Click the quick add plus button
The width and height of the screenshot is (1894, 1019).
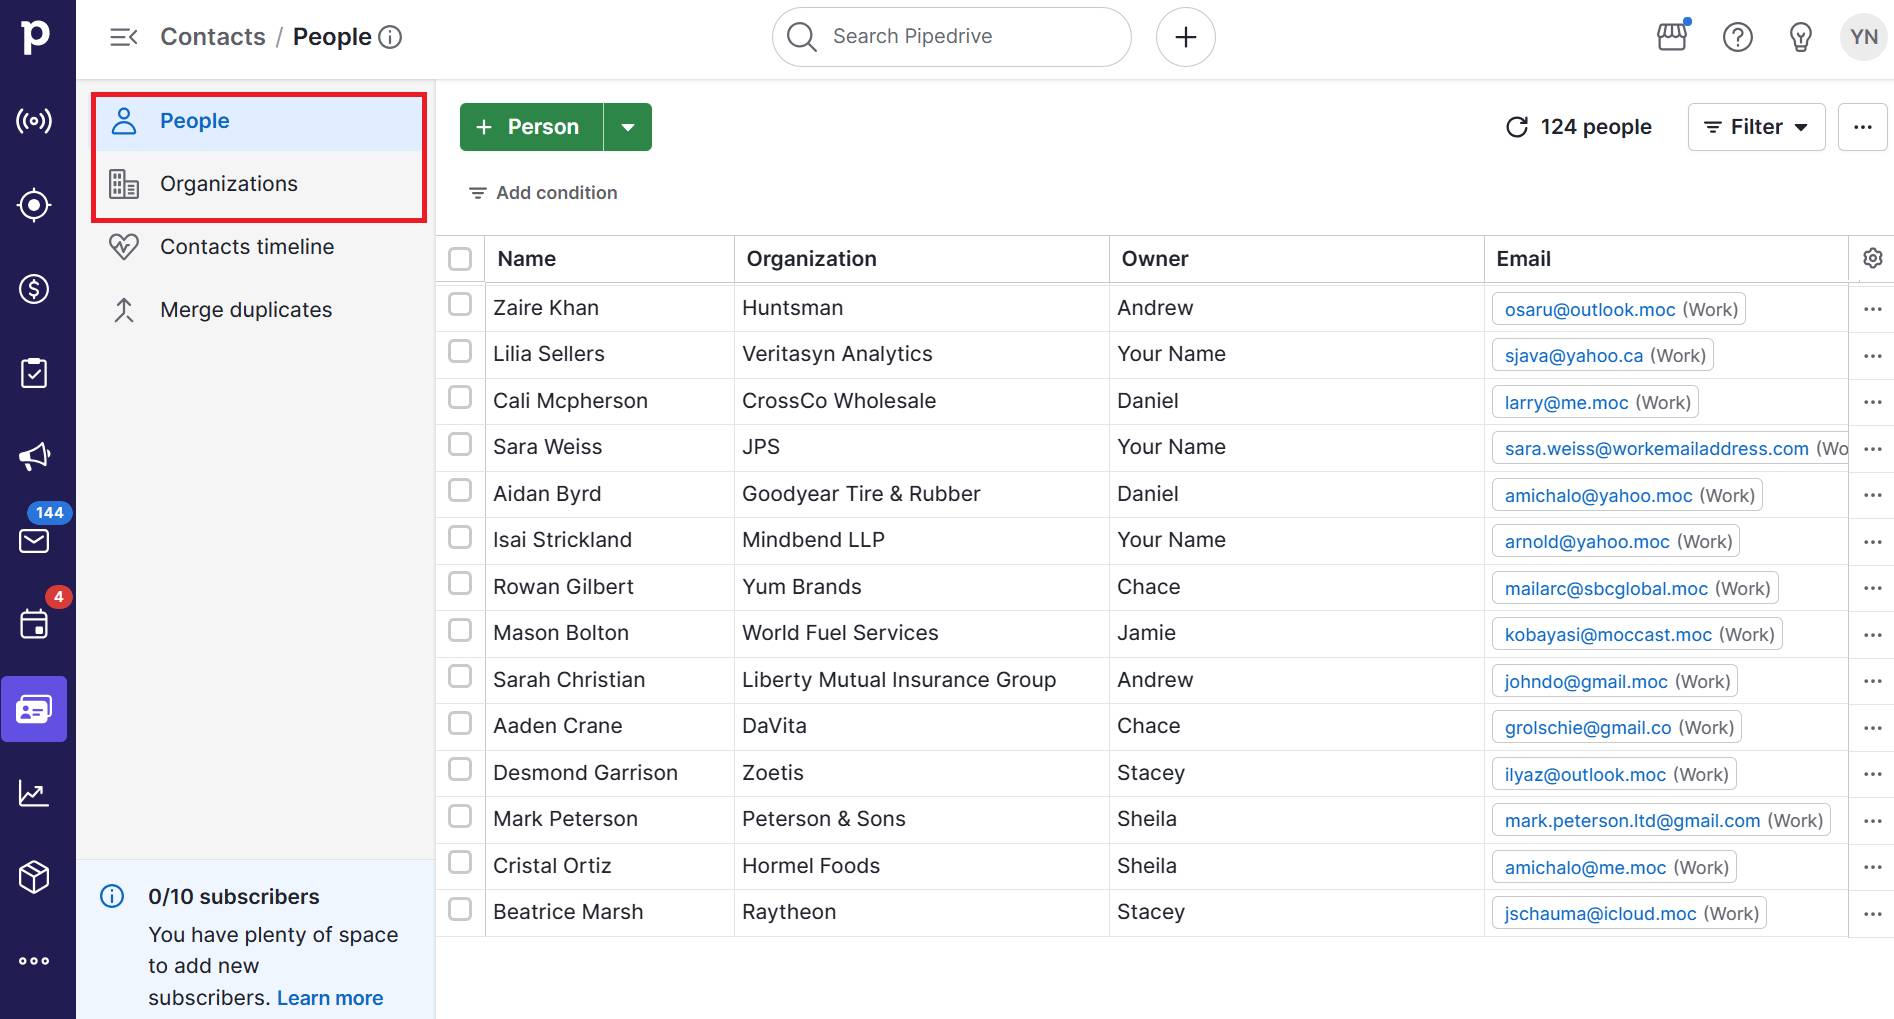pyautogui.click(x=1186, y=37)
